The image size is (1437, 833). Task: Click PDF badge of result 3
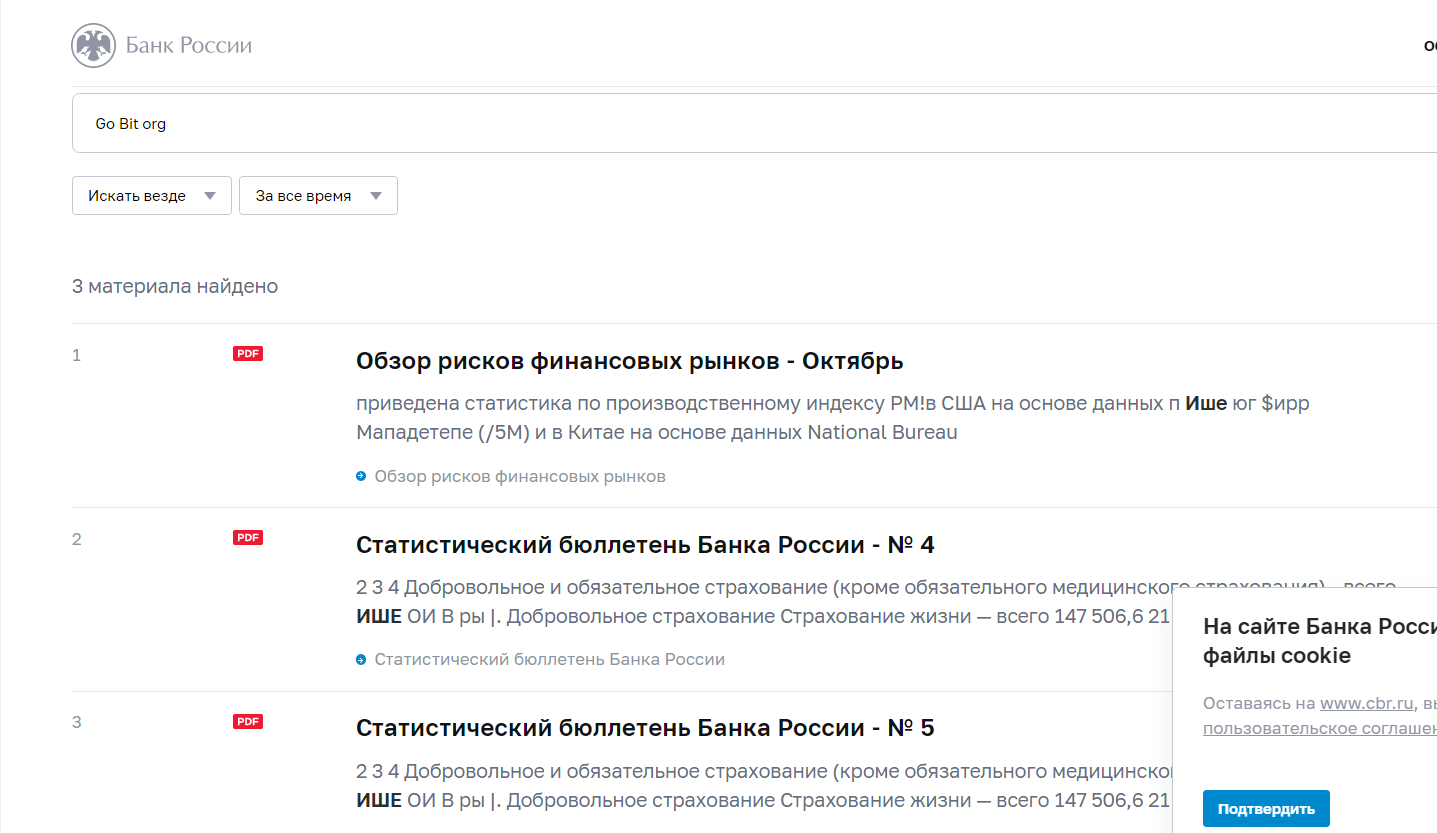[x=248, y=721]
